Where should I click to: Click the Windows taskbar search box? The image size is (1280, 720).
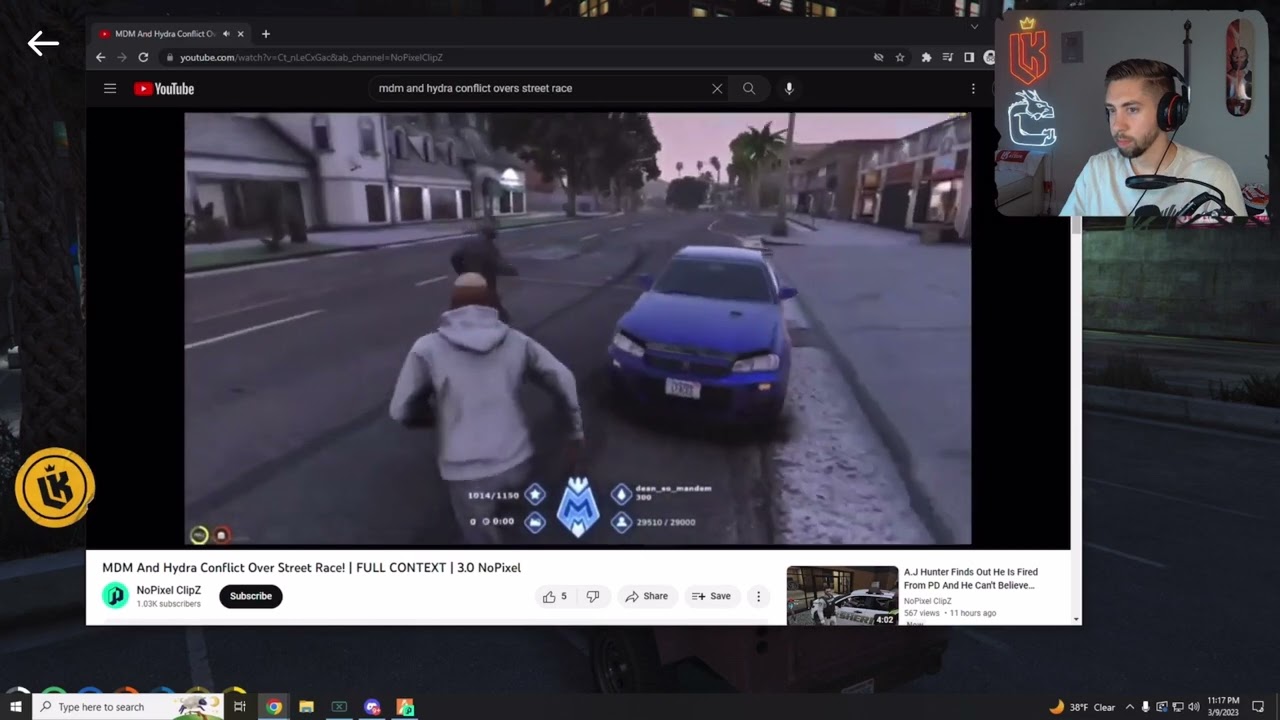point(129,707)
